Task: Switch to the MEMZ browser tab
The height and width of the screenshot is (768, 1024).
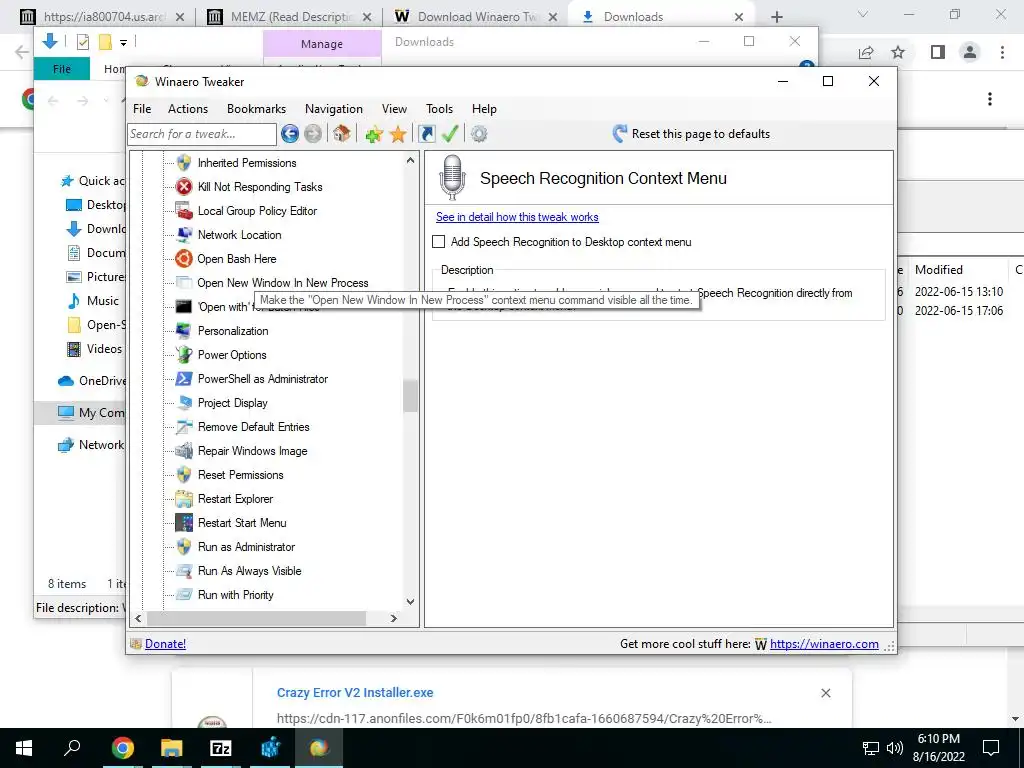Action: (x=290, y=17)
